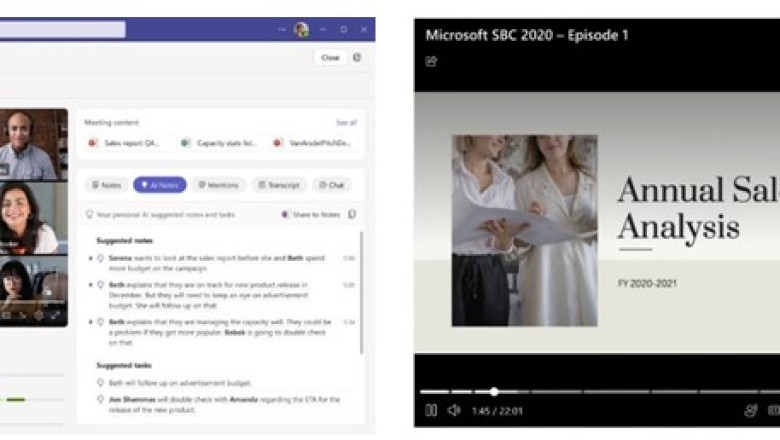Click Share to Notes
The width and height of the screenshot is (780, 440).
pos(311,215)
